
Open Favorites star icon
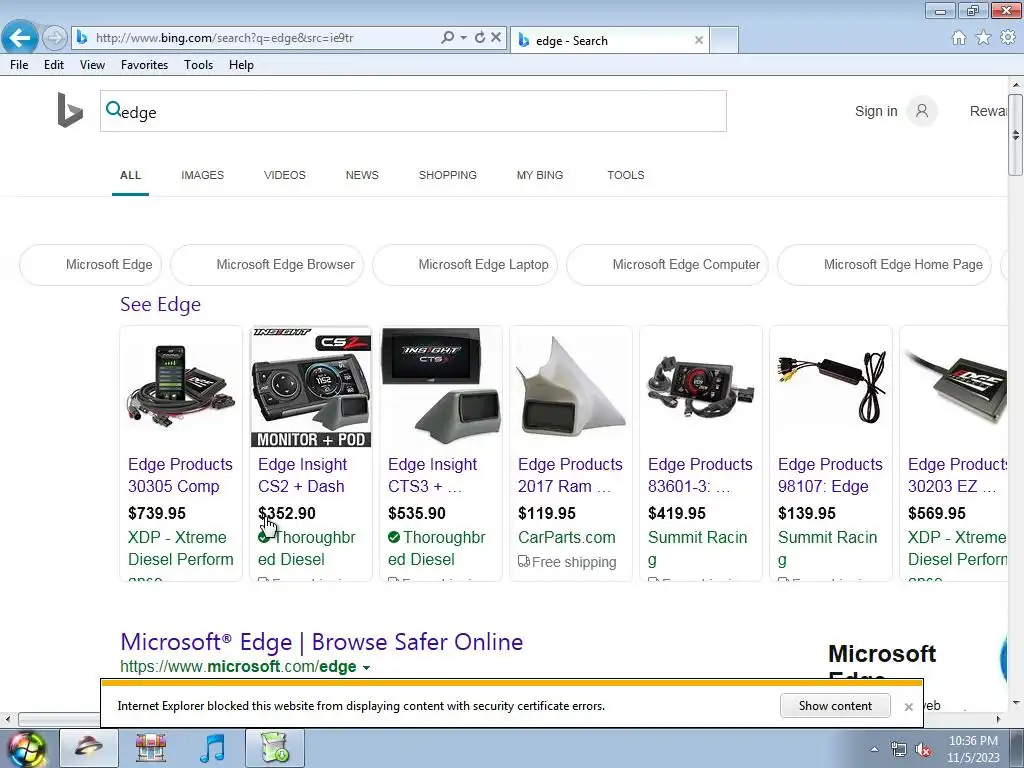pos(983,38)
